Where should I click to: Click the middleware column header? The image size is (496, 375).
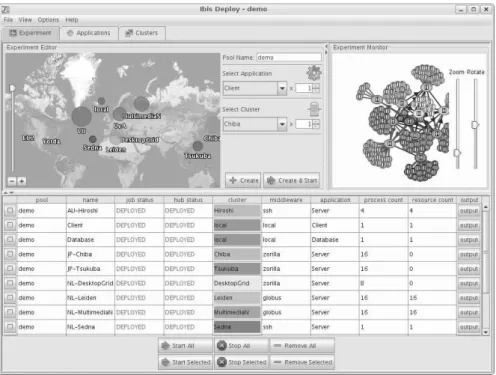pos(286,200)
